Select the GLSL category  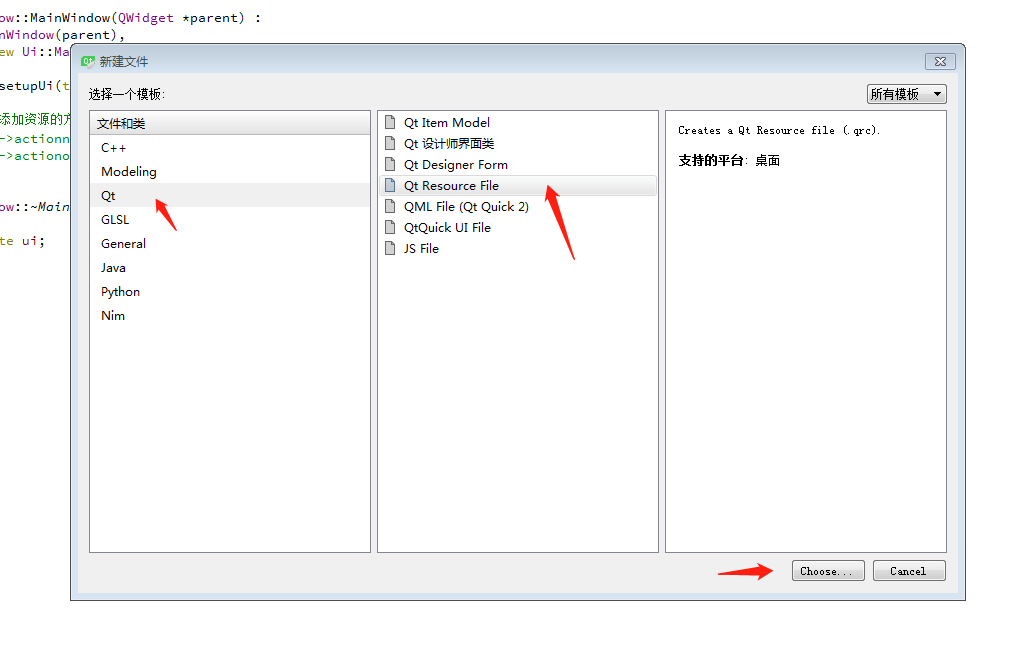tap(230, 219)
